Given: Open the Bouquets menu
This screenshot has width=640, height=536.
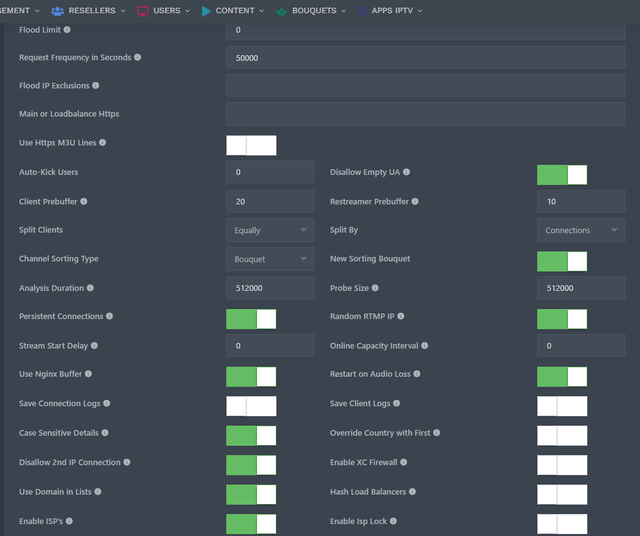Looking at the screenshot, I should coord(311,11).
